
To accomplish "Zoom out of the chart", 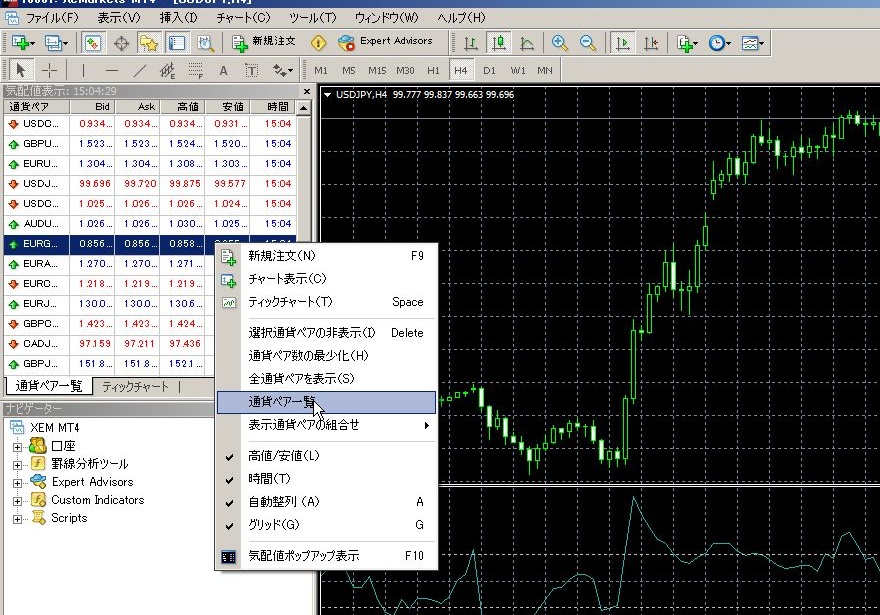I will tap(588, 43).
